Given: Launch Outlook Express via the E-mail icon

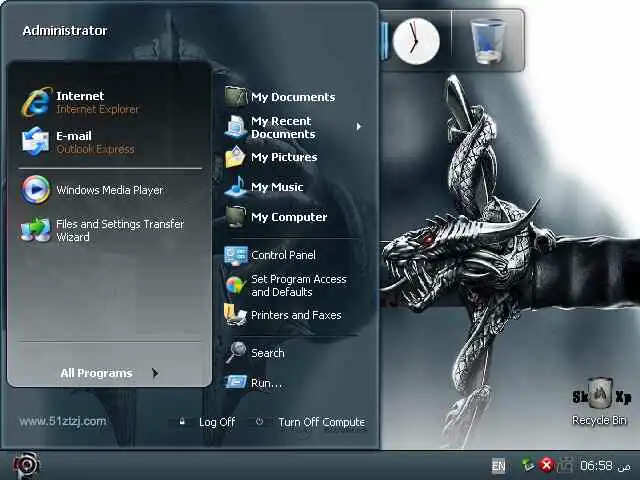Looking at the screenshot, I should point(36,142).
